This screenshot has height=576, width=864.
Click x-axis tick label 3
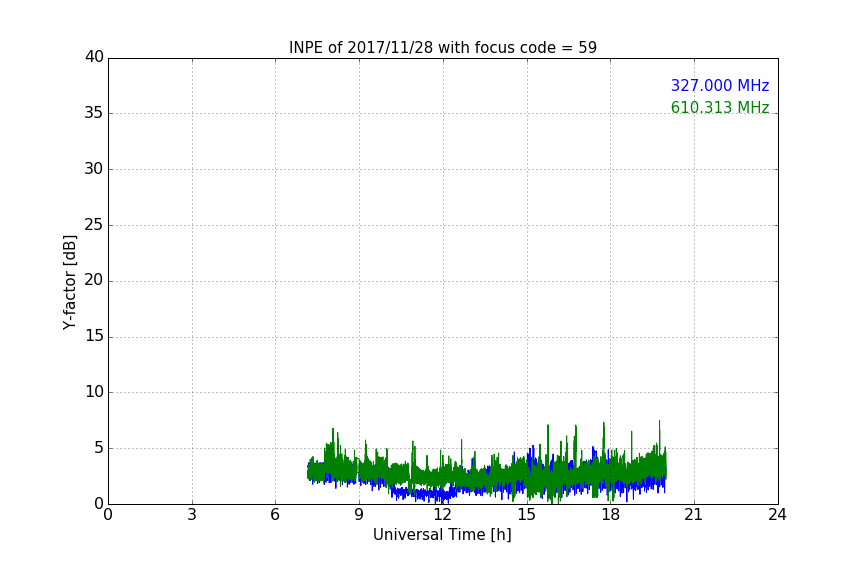point(192,515)
